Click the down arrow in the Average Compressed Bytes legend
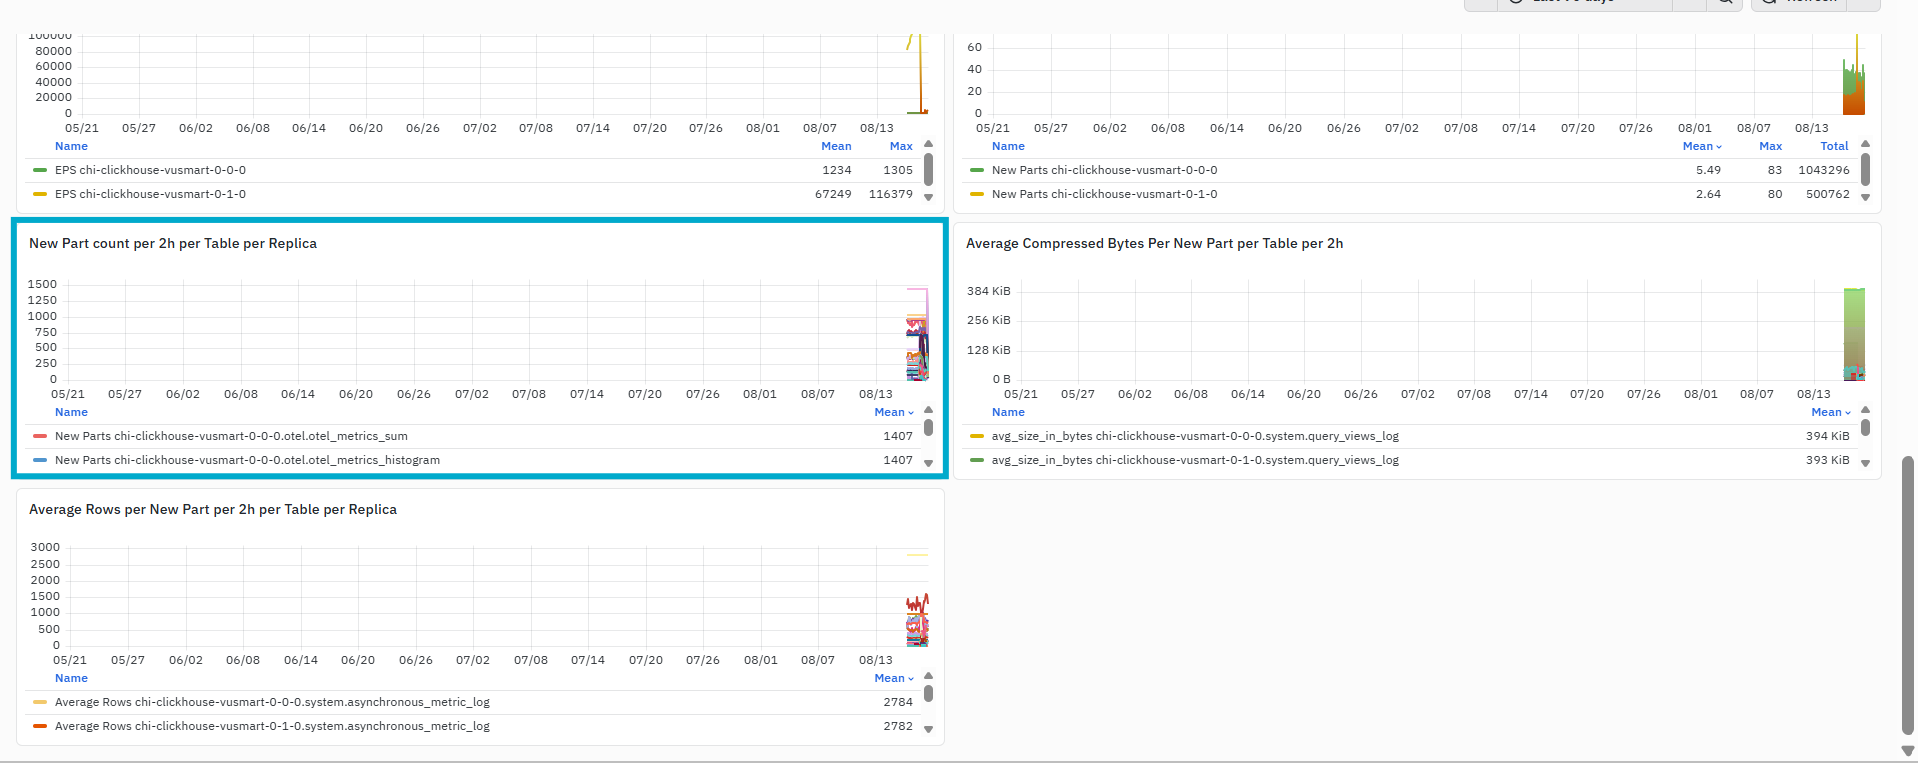1918x763 pixels. tap(1865, 463)
